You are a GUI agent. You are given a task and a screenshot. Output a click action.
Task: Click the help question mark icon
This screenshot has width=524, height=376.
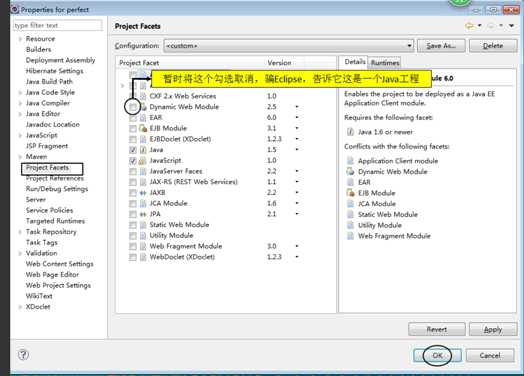pos(23,355)
